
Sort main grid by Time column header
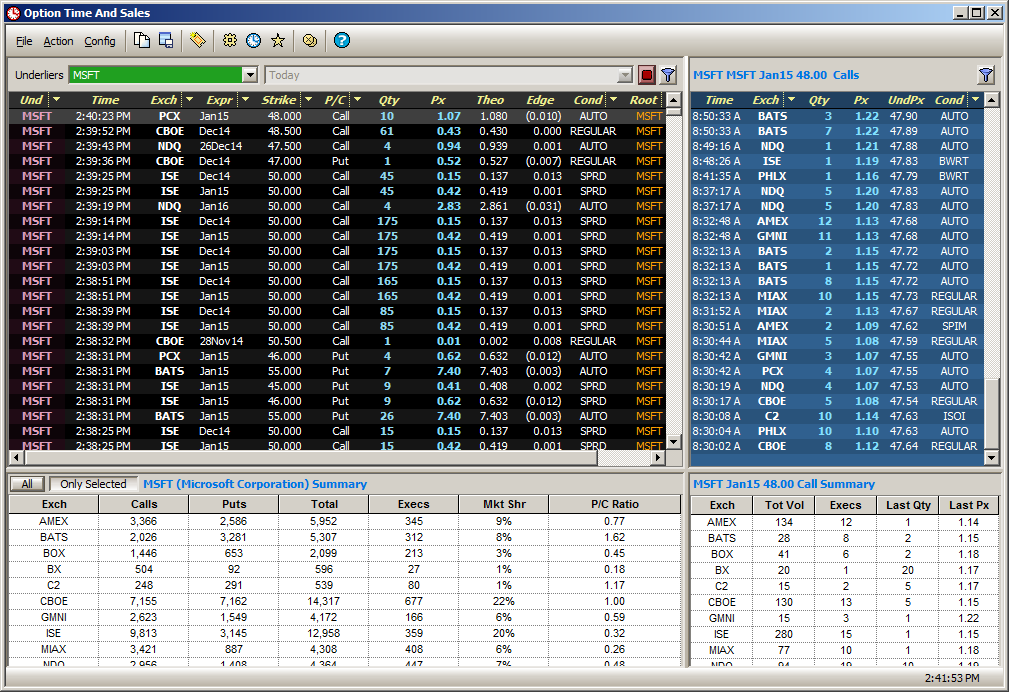(x=105, y=100)
